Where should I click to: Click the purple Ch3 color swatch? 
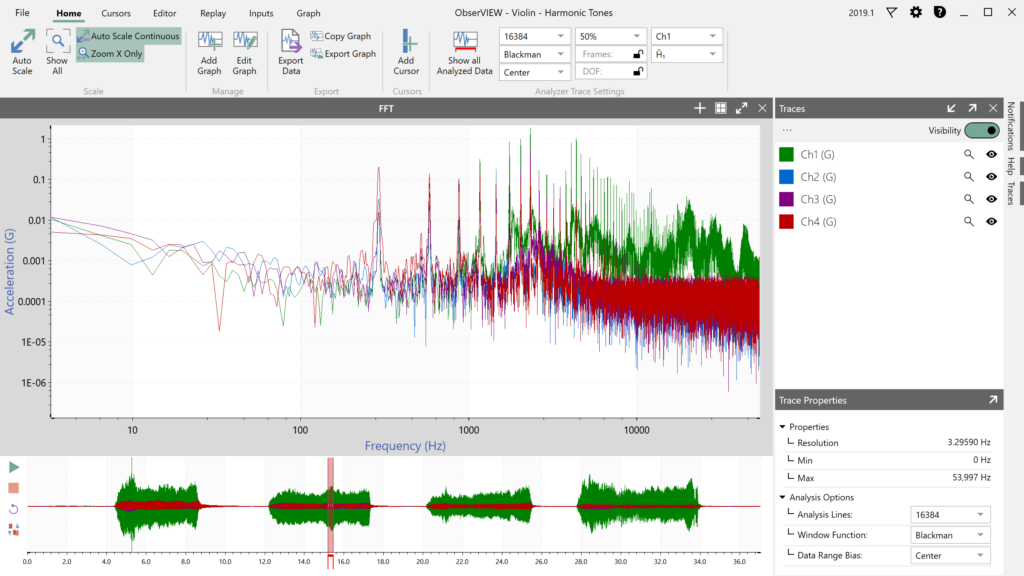(x=786, y=199)
